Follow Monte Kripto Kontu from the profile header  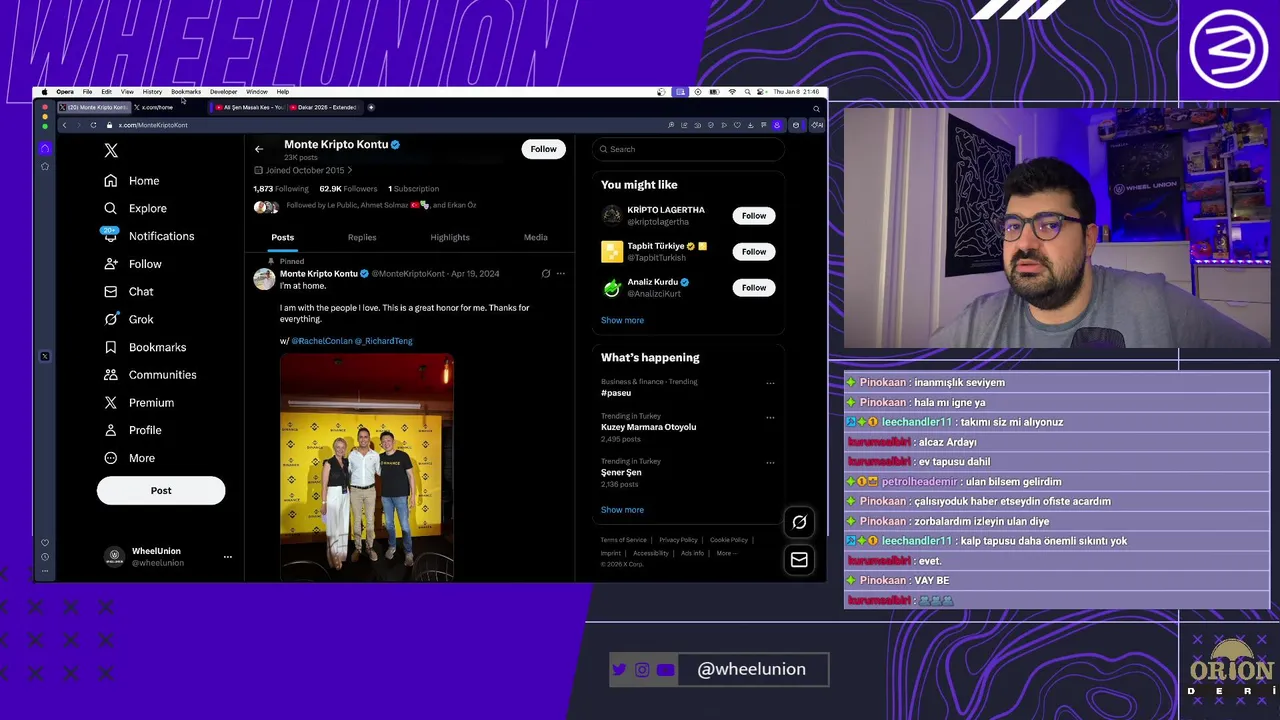click(x=543, y=149)
